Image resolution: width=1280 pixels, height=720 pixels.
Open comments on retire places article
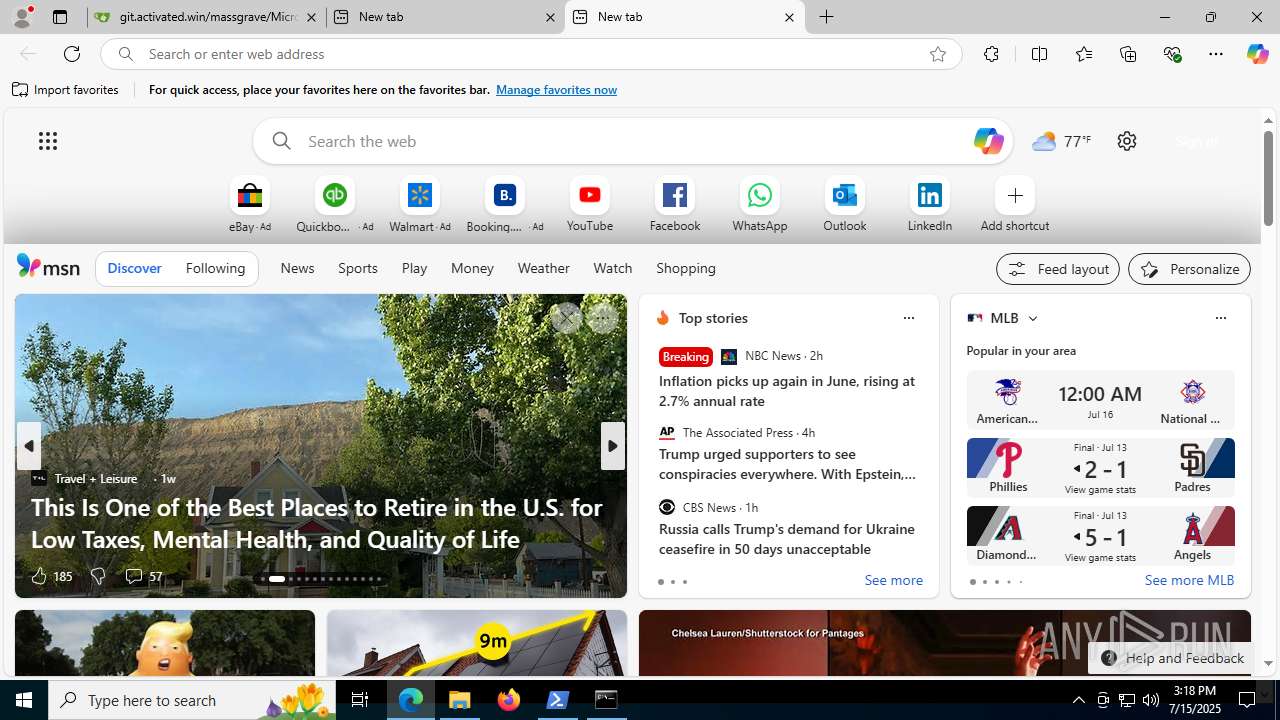[x=143, y=576]
